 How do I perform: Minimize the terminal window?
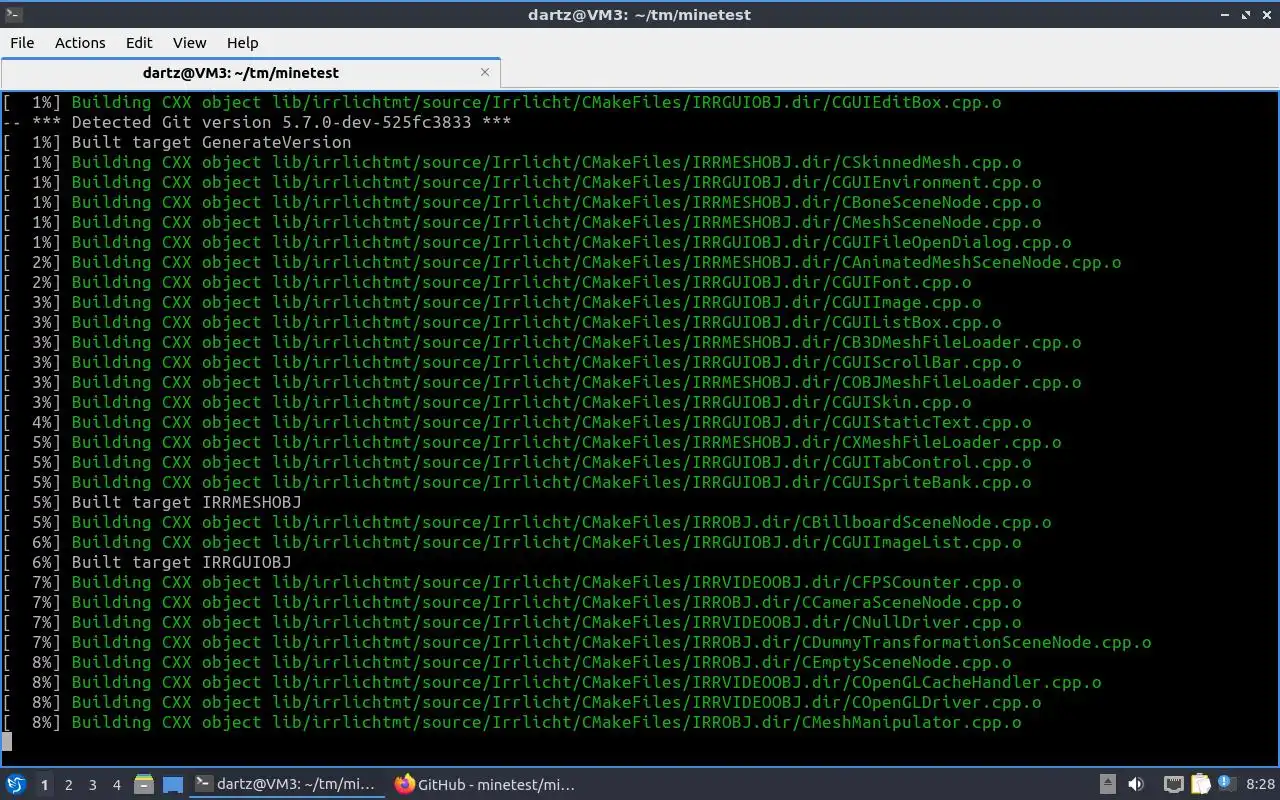coord(1226,14)
